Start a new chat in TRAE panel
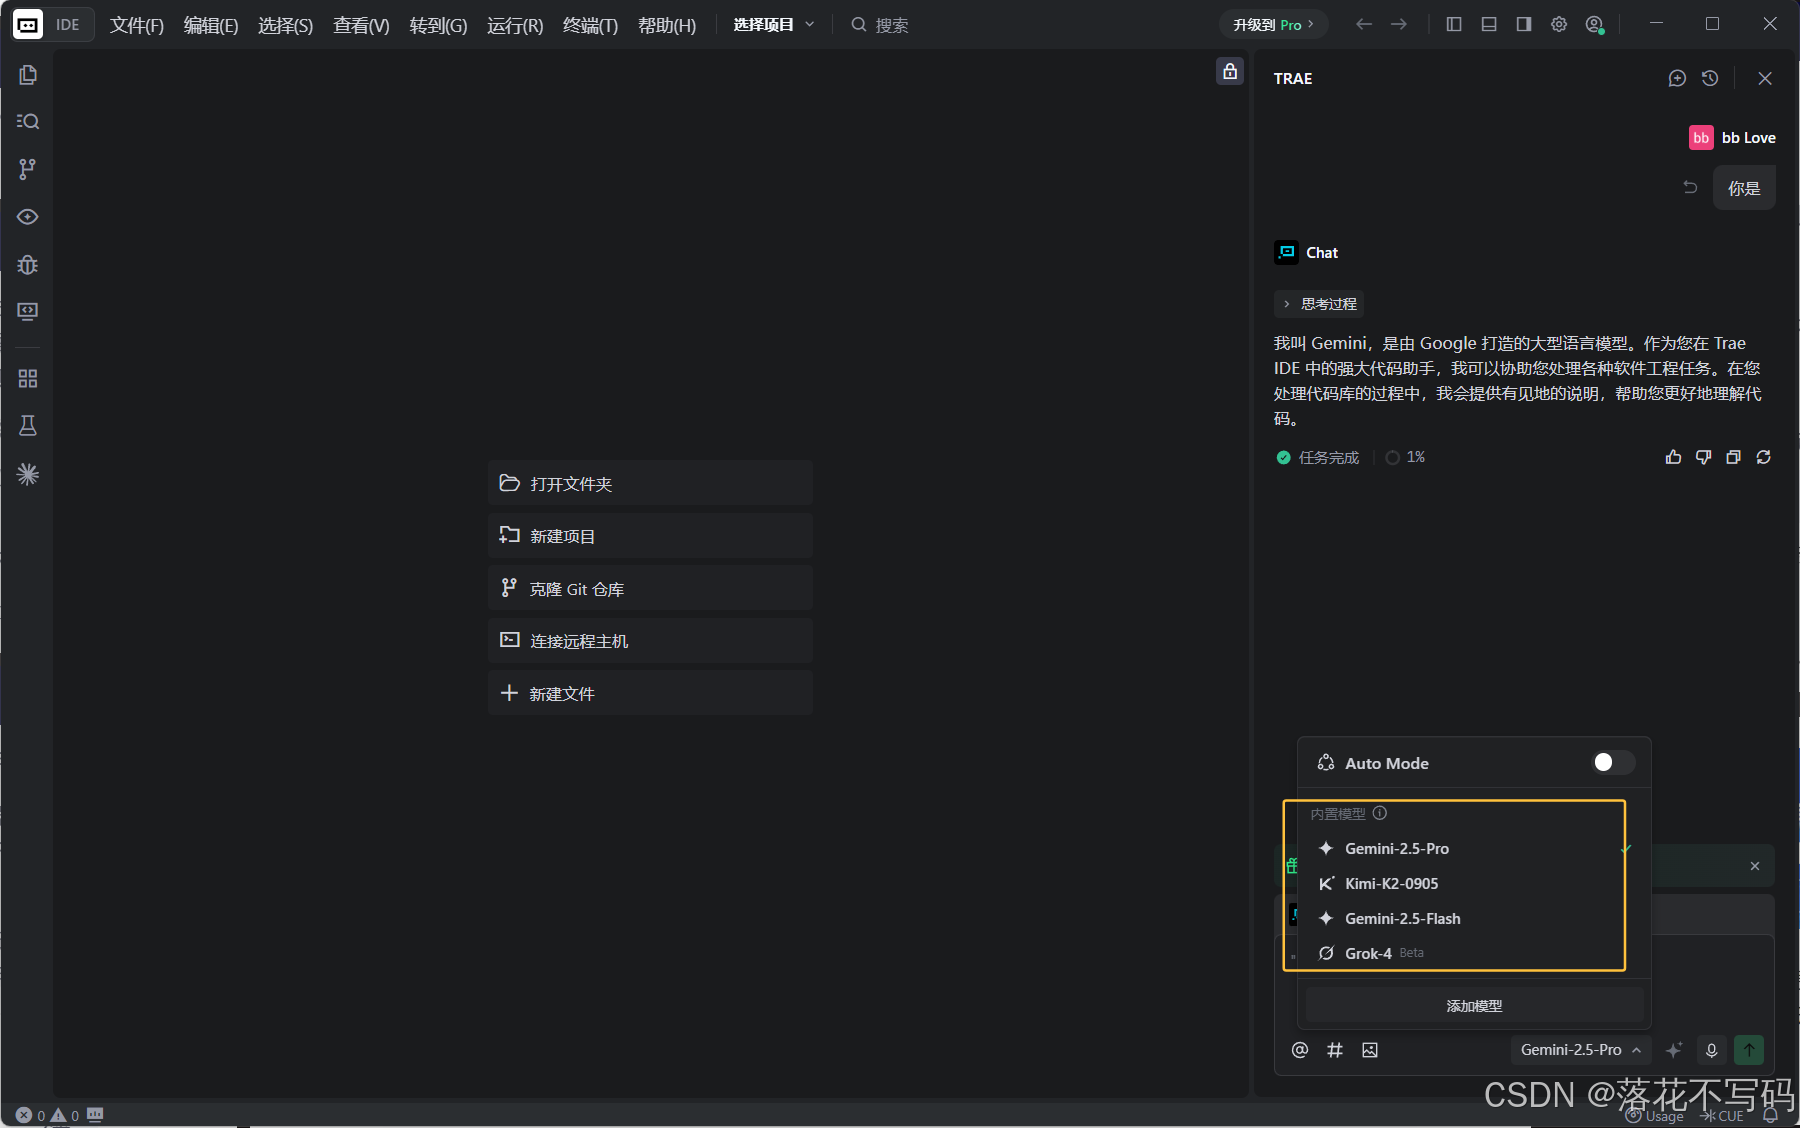The image size is (1800, 1128). point(1677,78)
